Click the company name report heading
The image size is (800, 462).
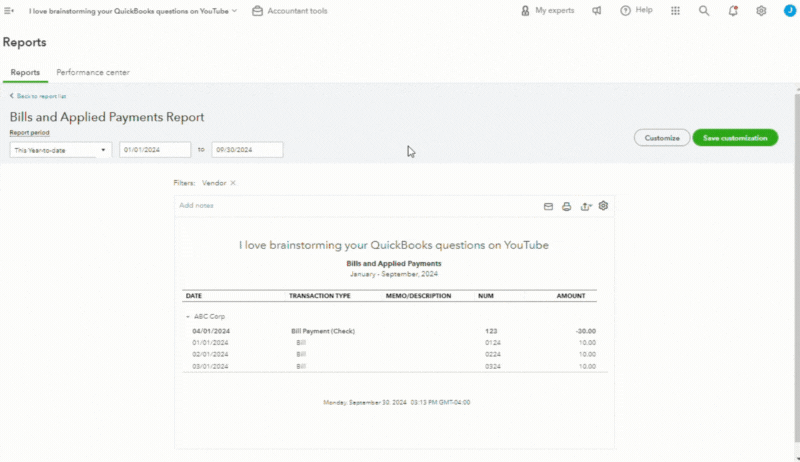pyautogui.click(x=394, y=245)
